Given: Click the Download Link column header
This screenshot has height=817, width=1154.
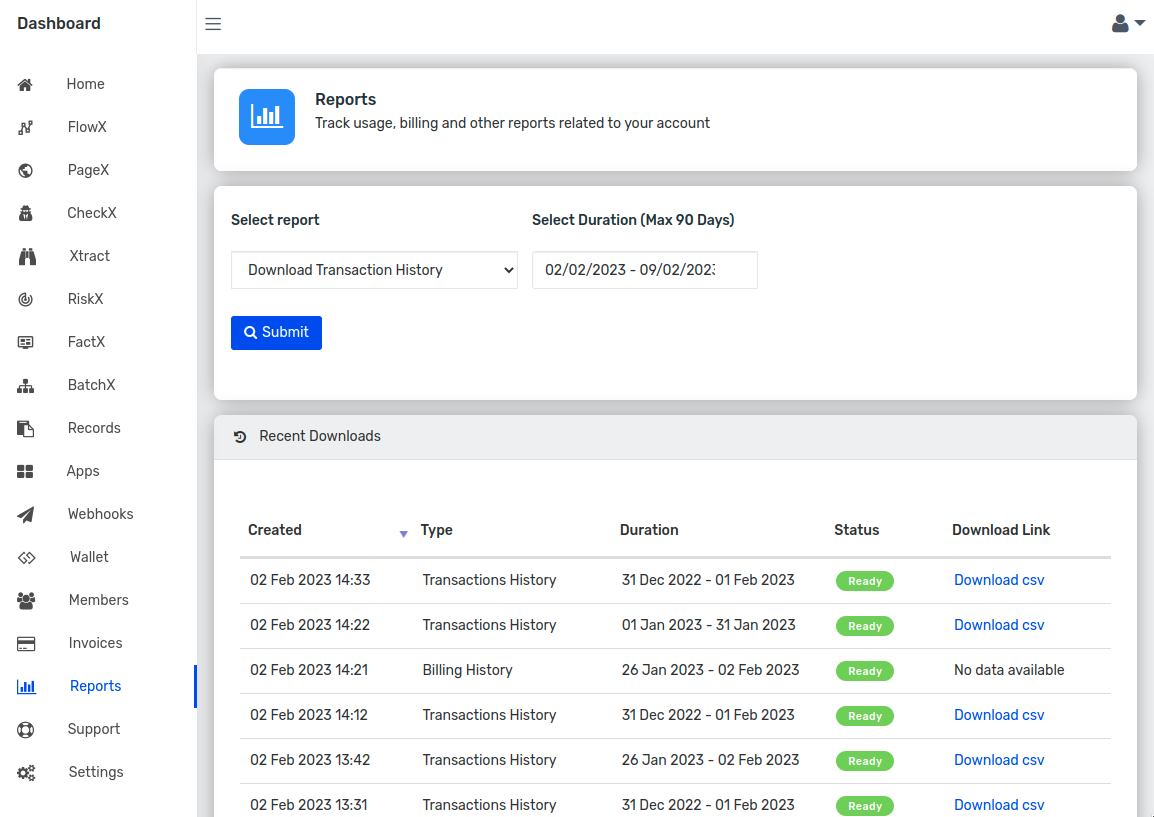Looking at the screenshot, I should click(1001, 530).
